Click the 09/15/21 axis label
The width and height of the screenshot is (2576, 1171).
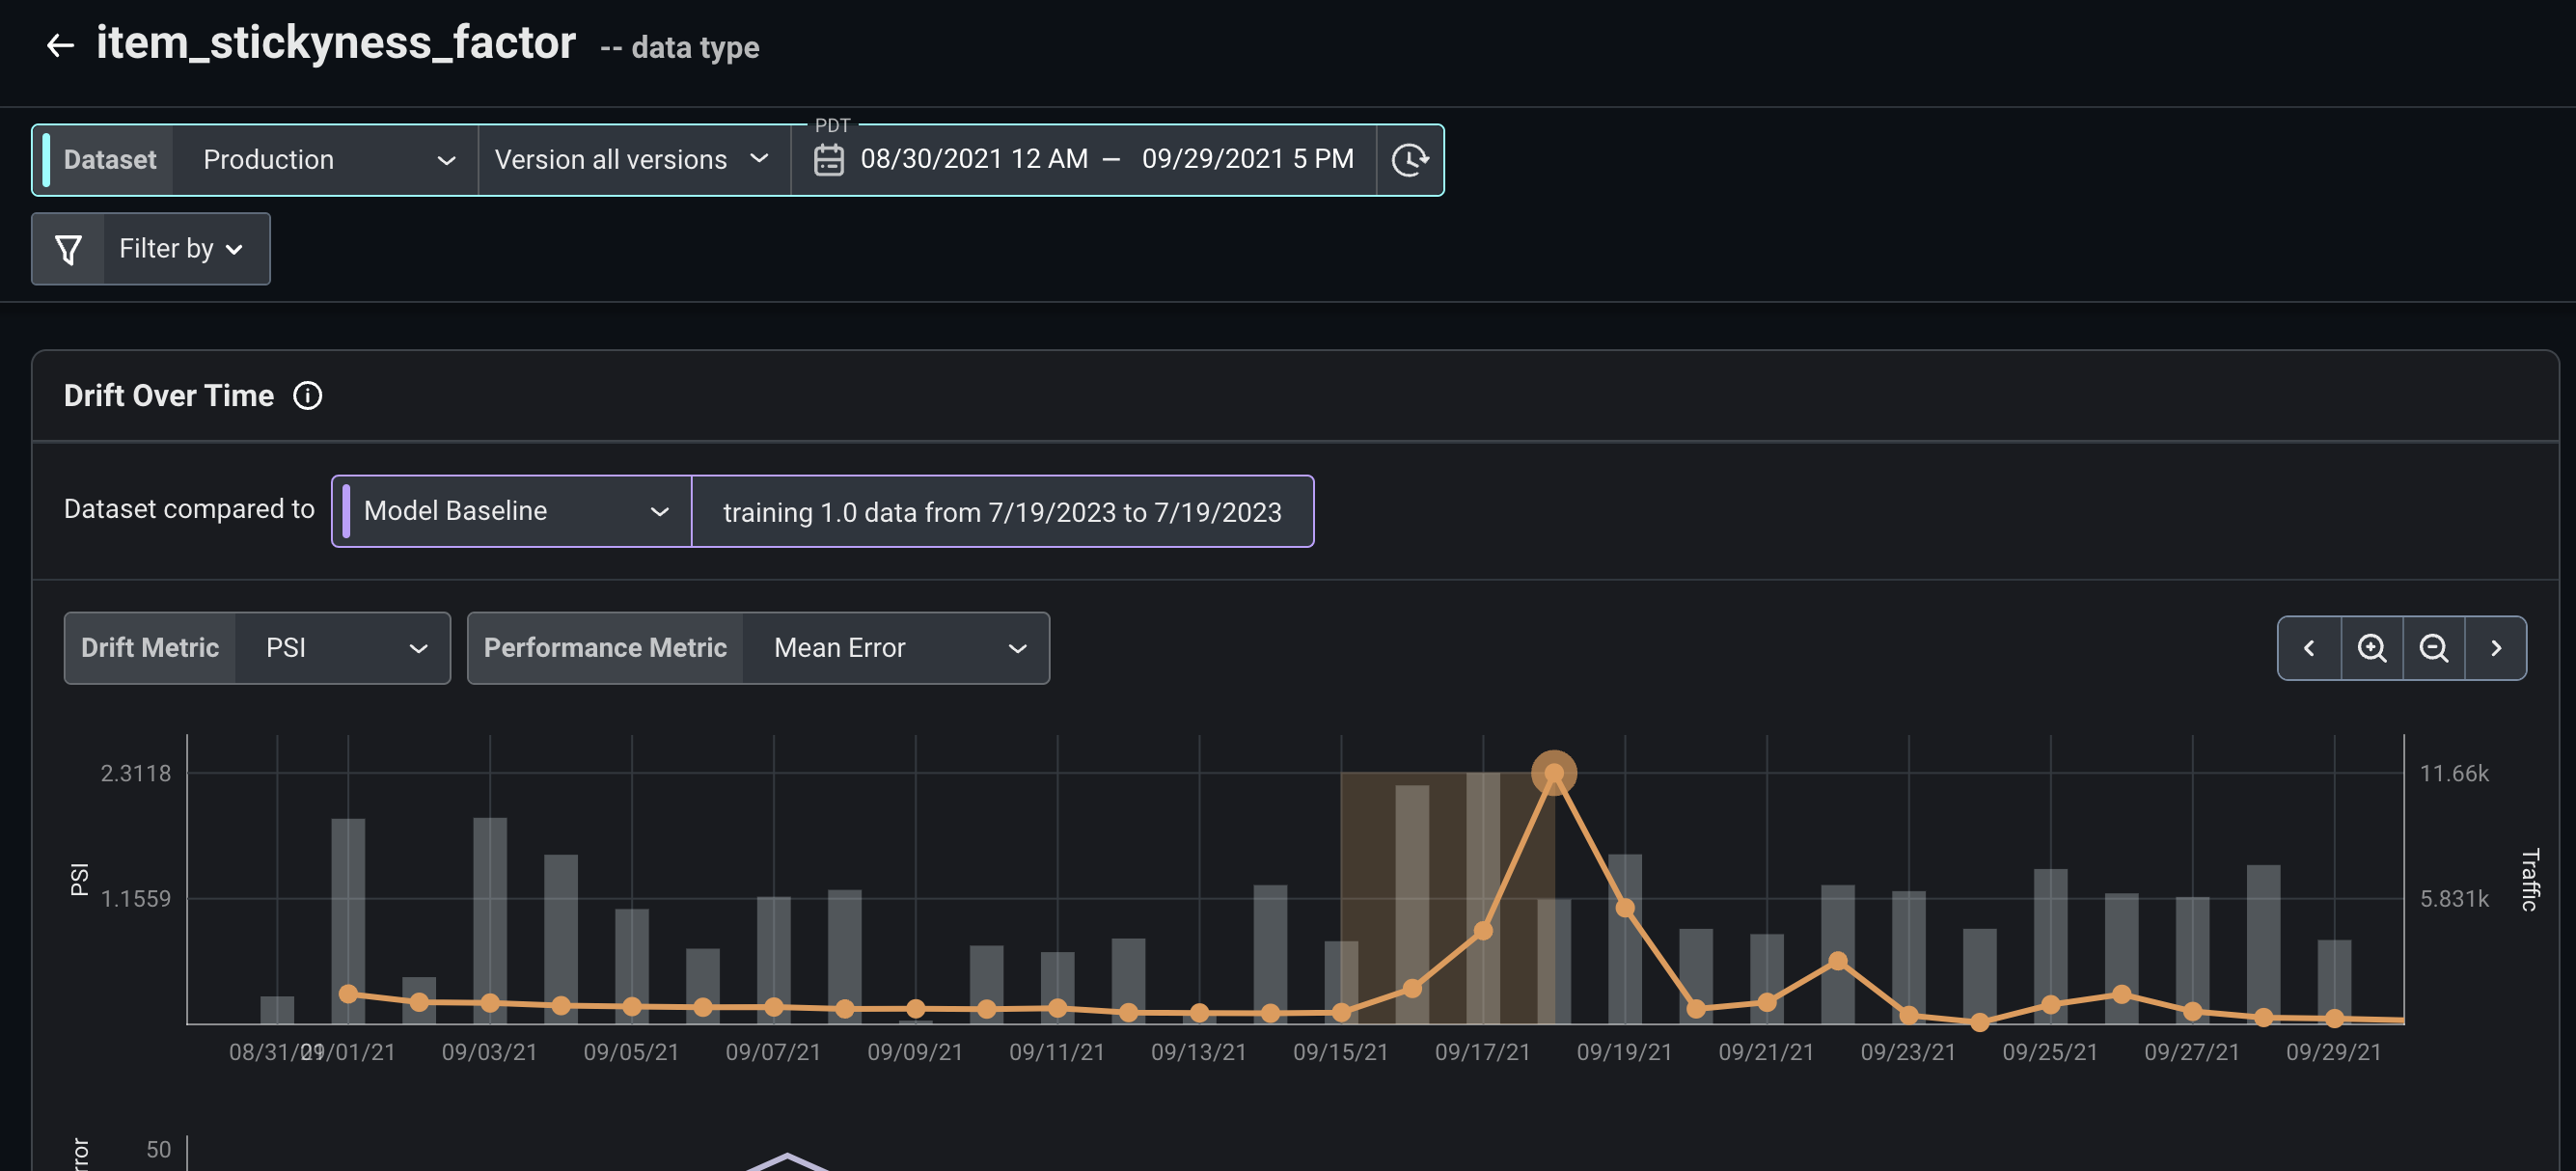[x=1340, y=1052]
